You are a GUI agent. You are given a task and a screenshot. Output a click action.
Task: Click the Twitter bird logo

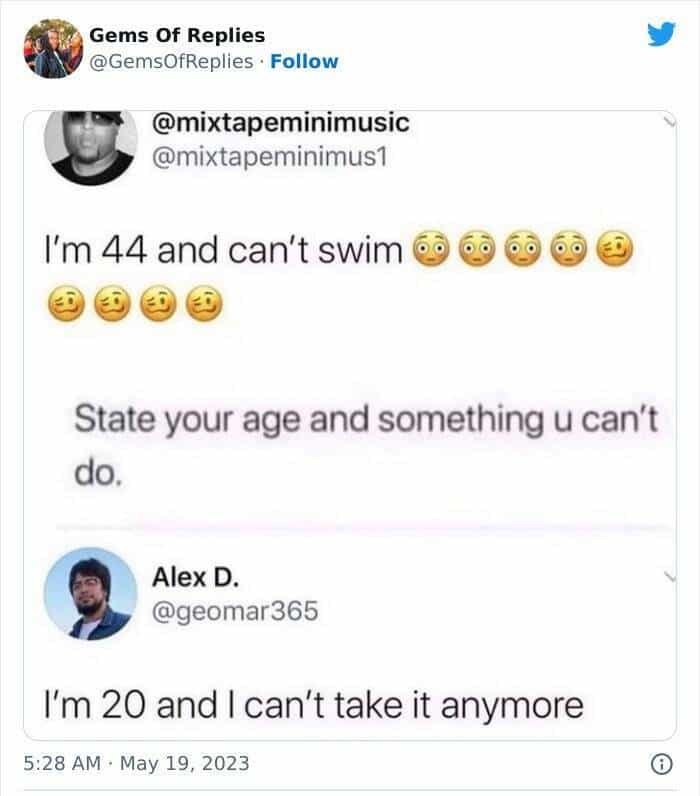pos(661,35)
